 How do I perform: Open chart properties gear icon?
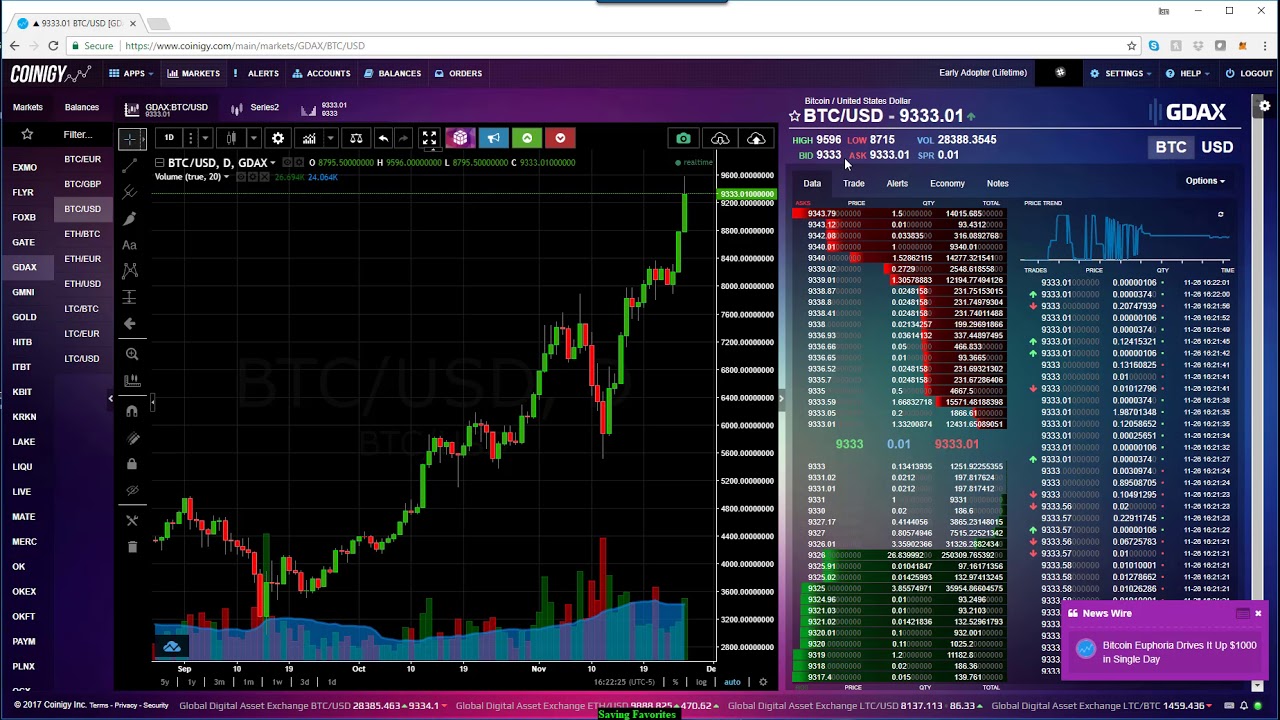tap(278, 138)
